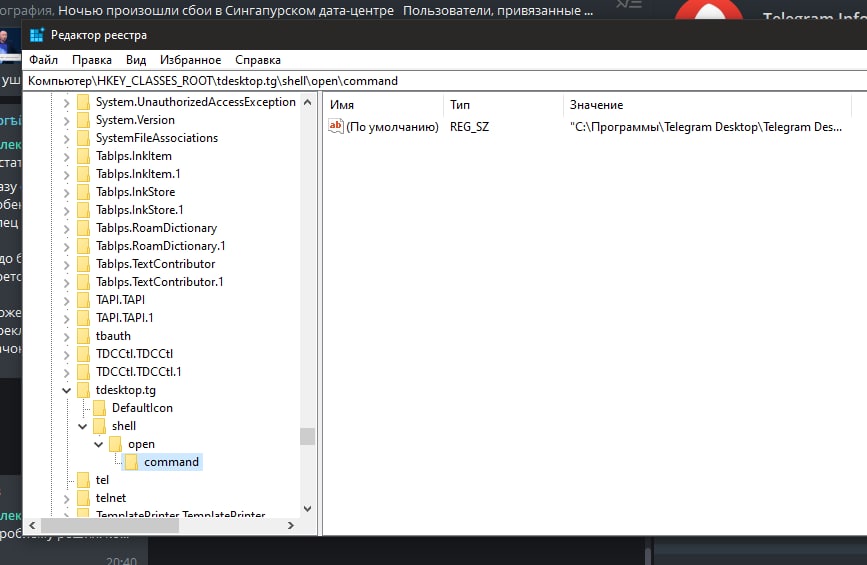Select command folder icon
This screenshot has width=867, height=565.
[132, 462]
